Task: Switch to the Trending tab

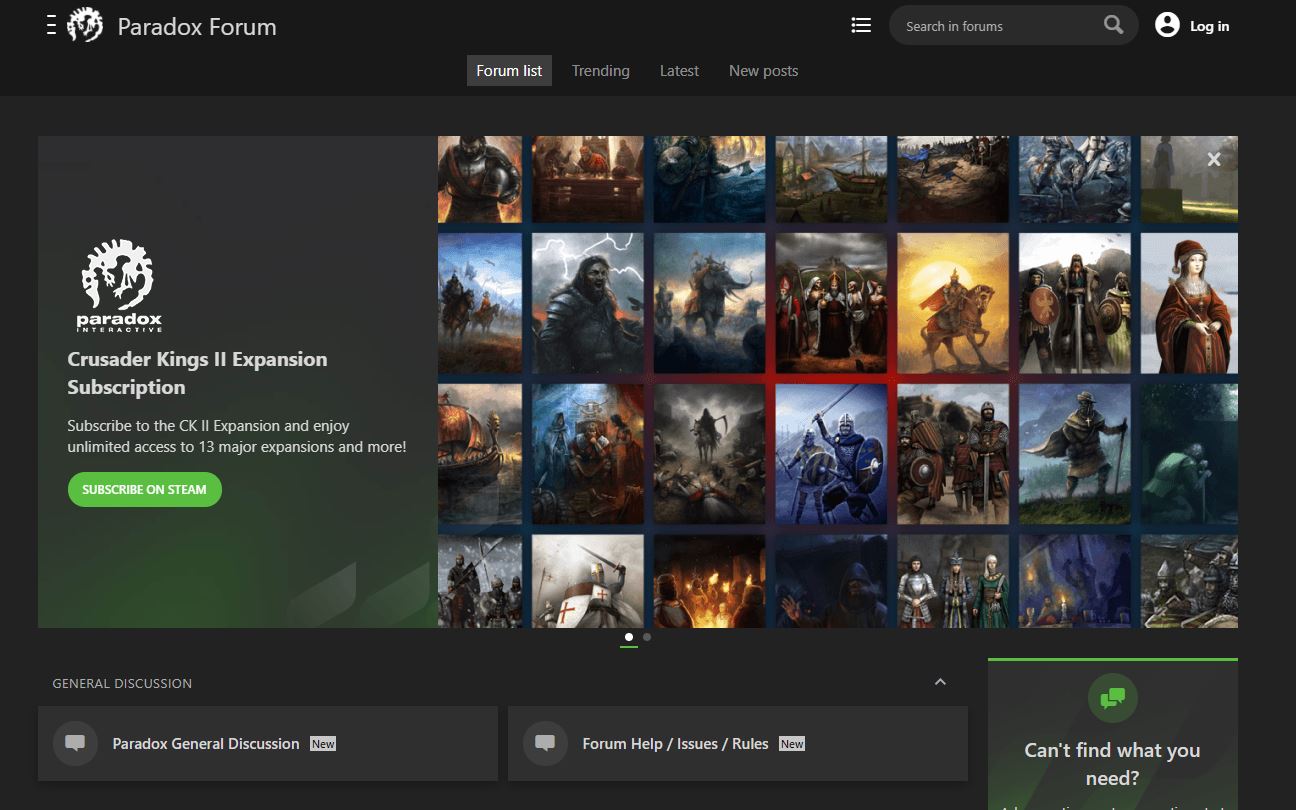Action: tap(600, 71)
